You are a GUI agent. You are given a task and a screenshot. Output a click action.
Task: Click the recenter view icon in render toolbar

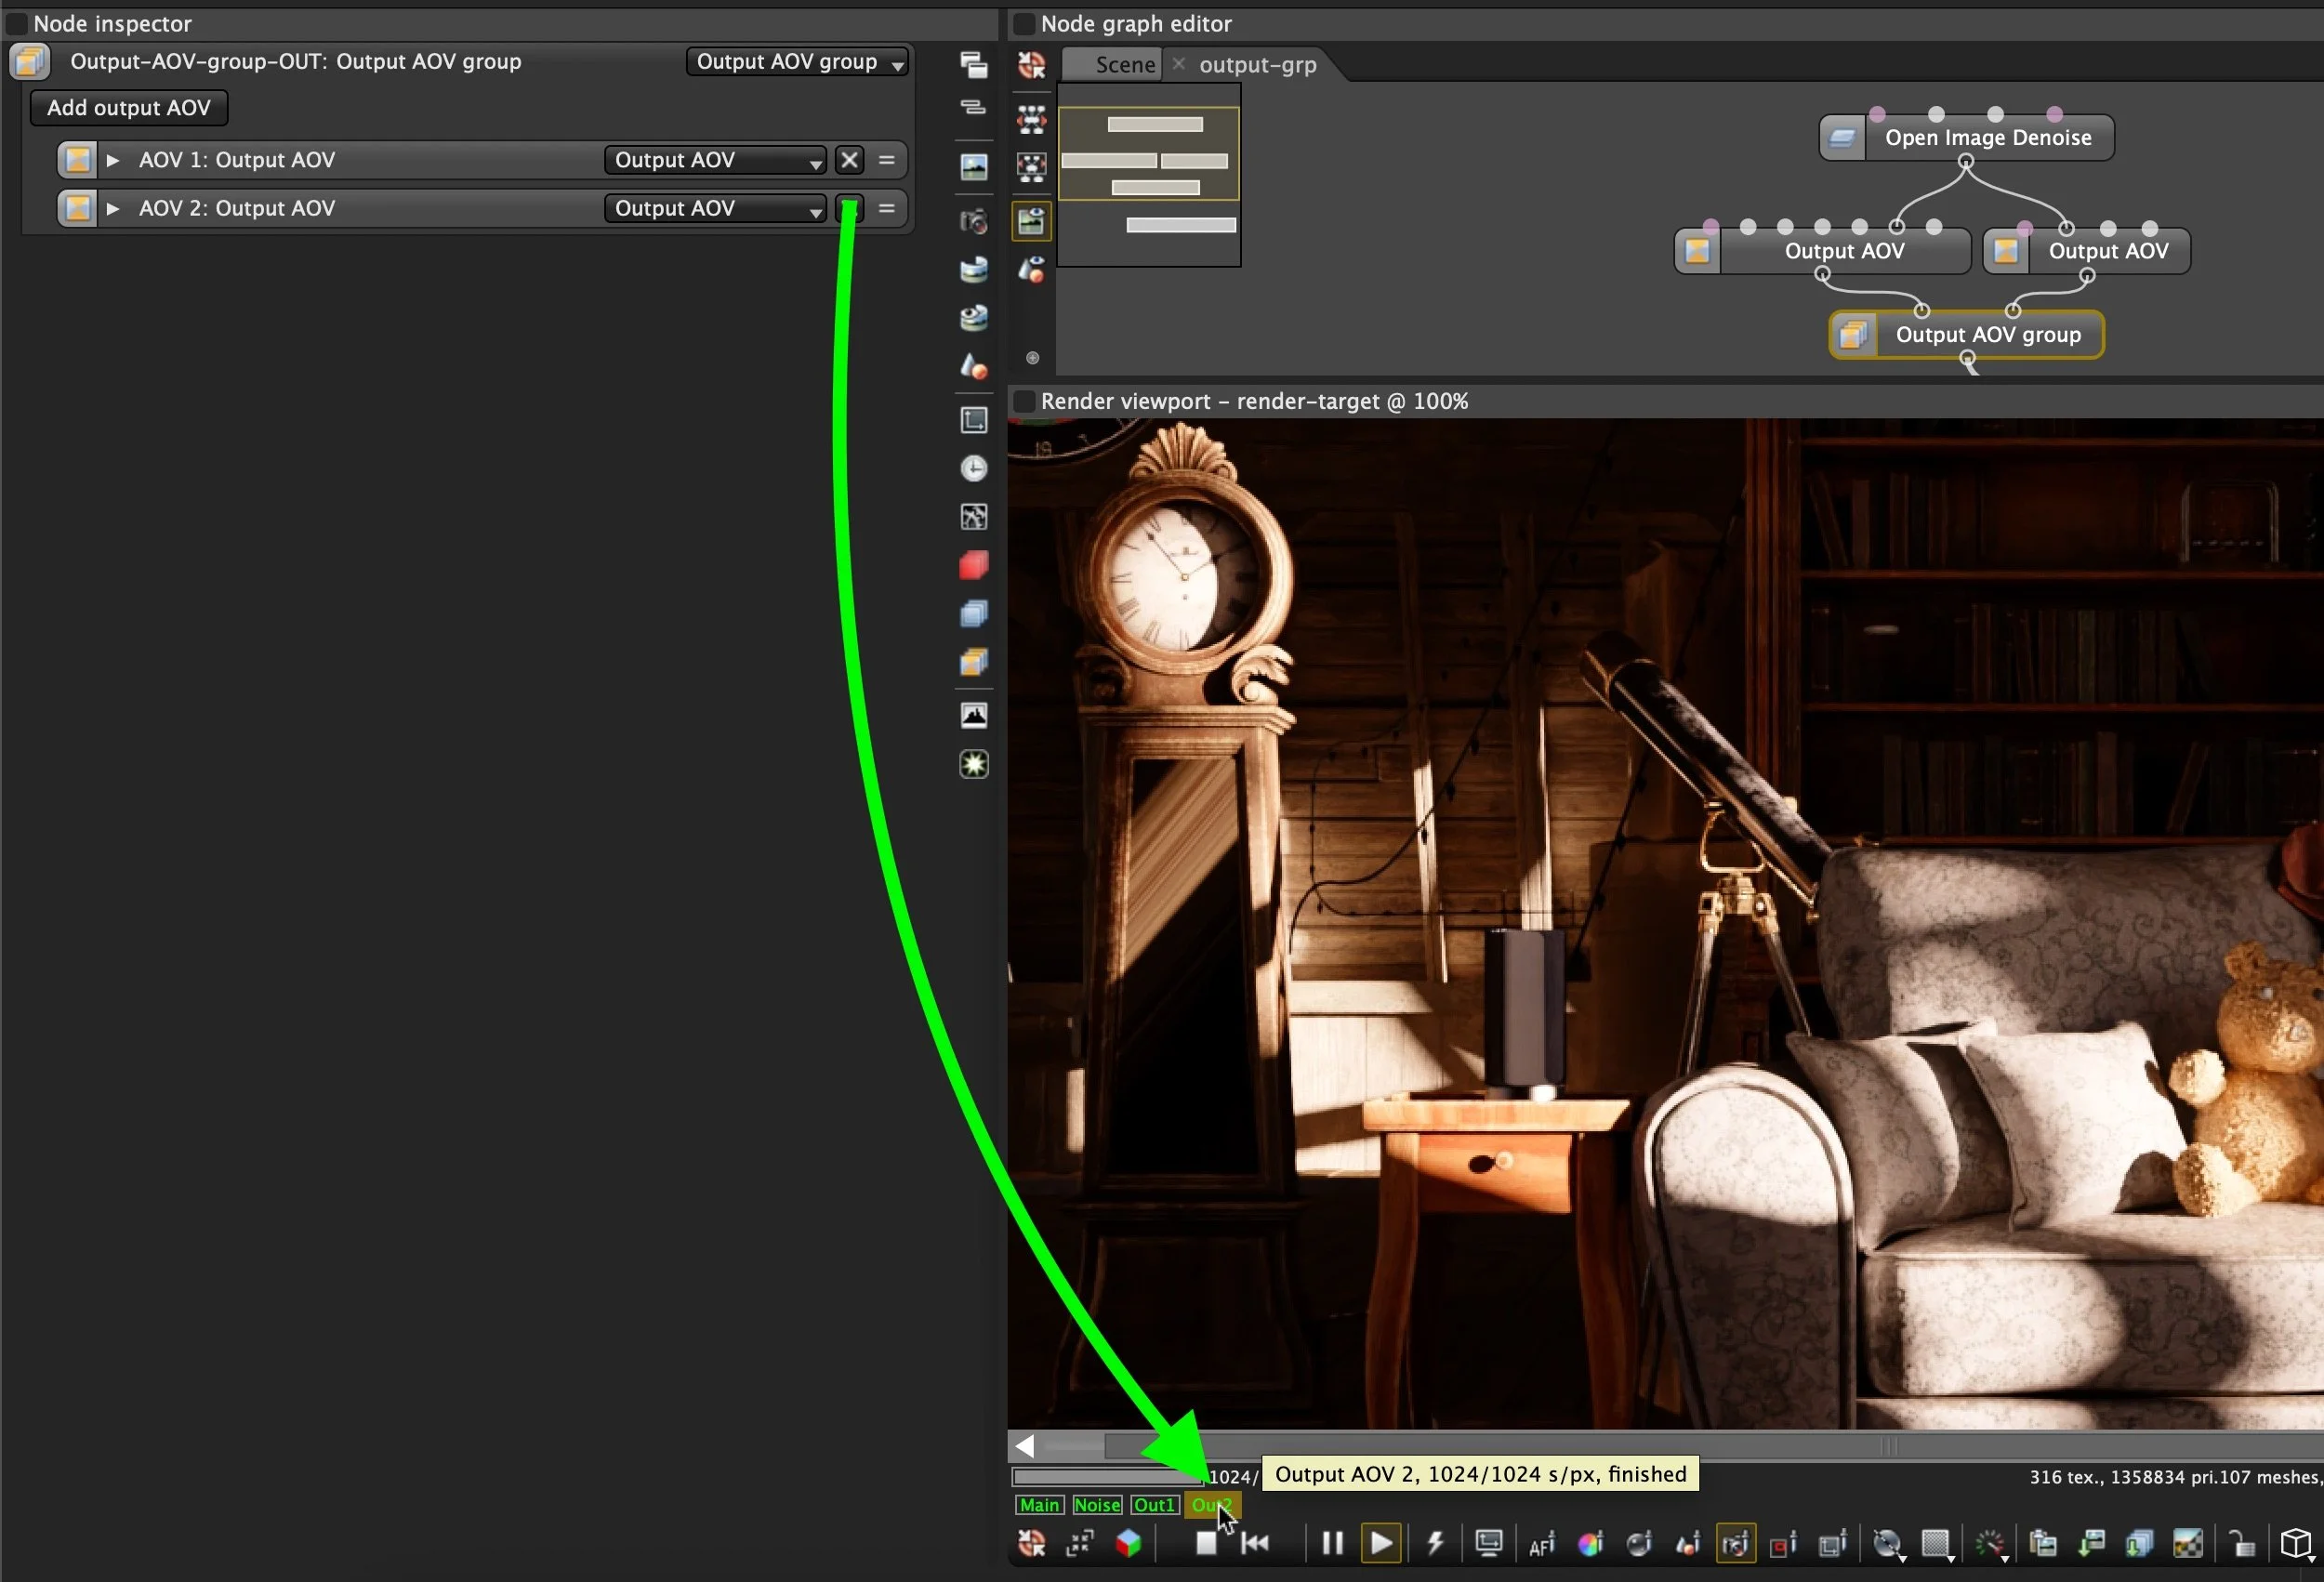pos(1031,1544)
